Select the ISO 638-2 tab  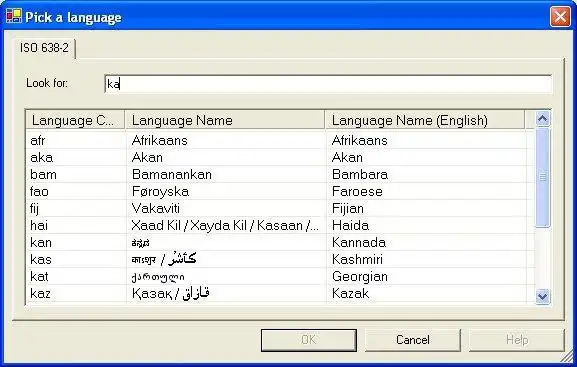(x=44, y=48)
